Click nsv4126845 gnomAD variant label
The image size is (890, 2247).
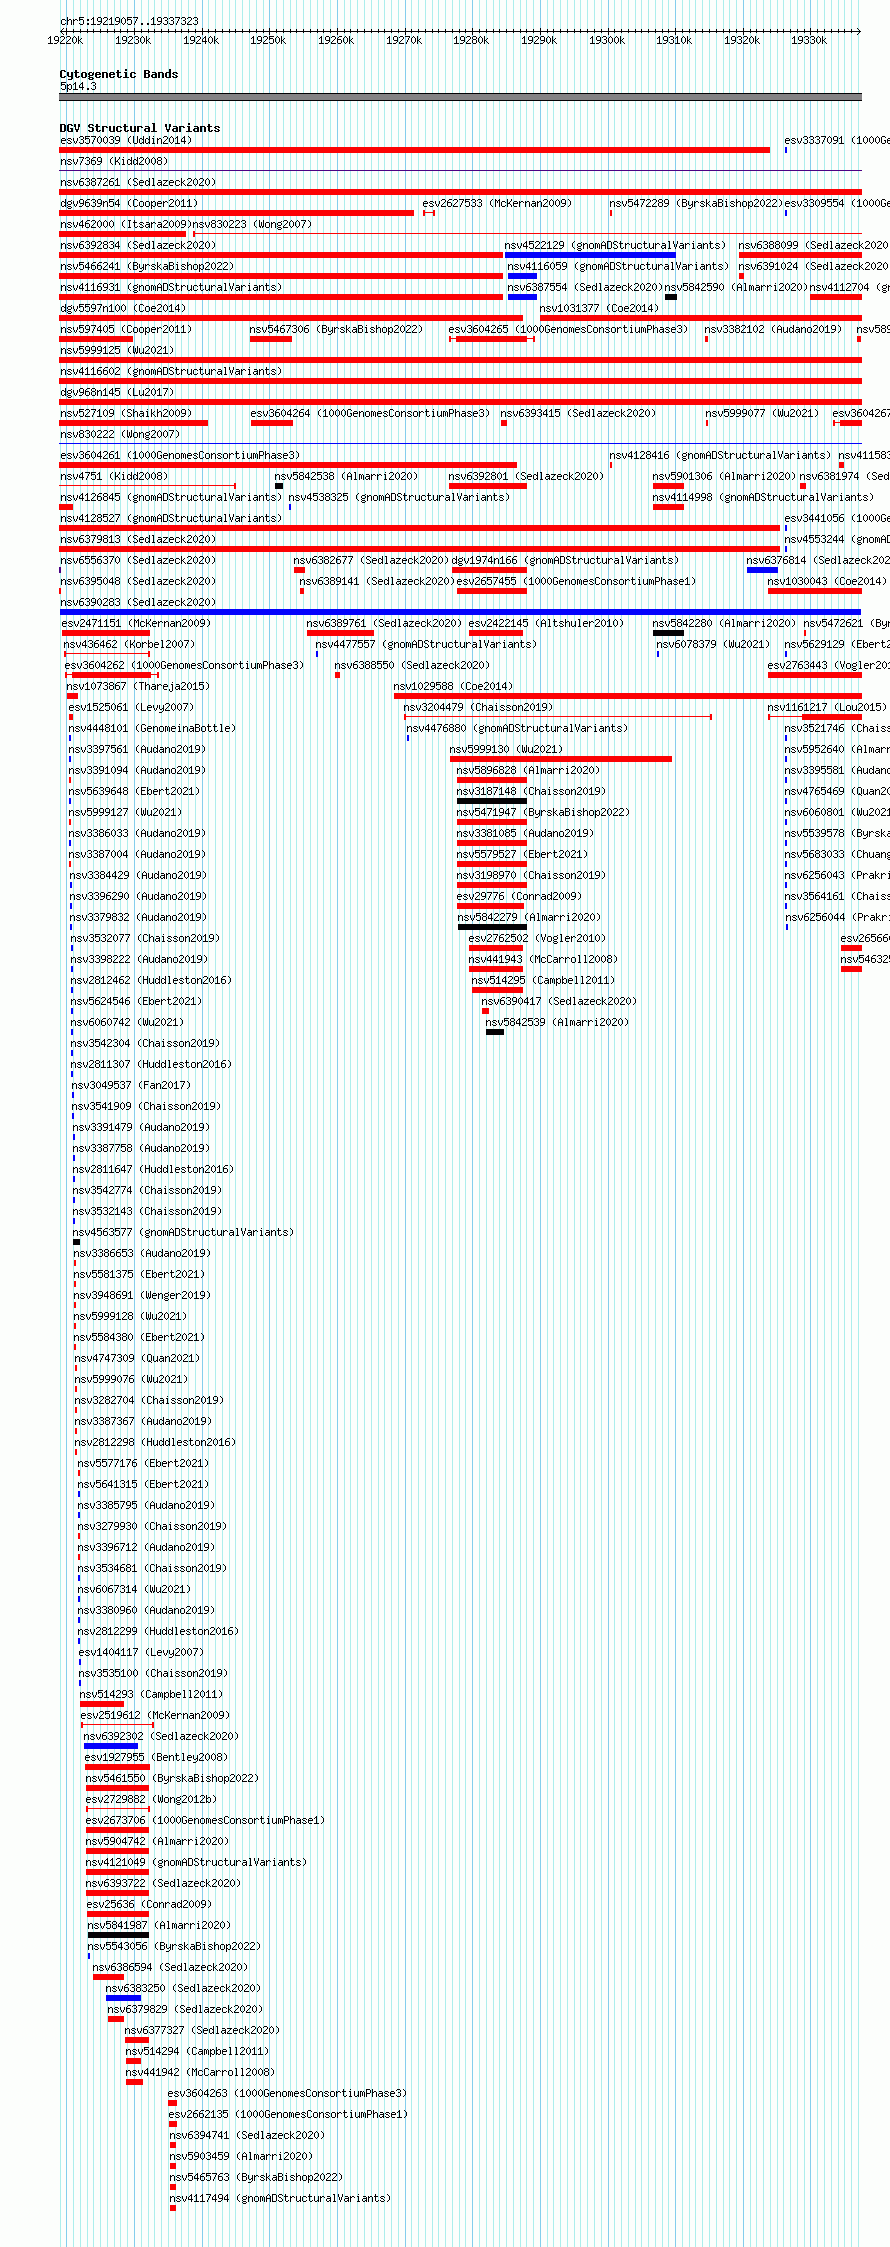[x=171, y=497]
